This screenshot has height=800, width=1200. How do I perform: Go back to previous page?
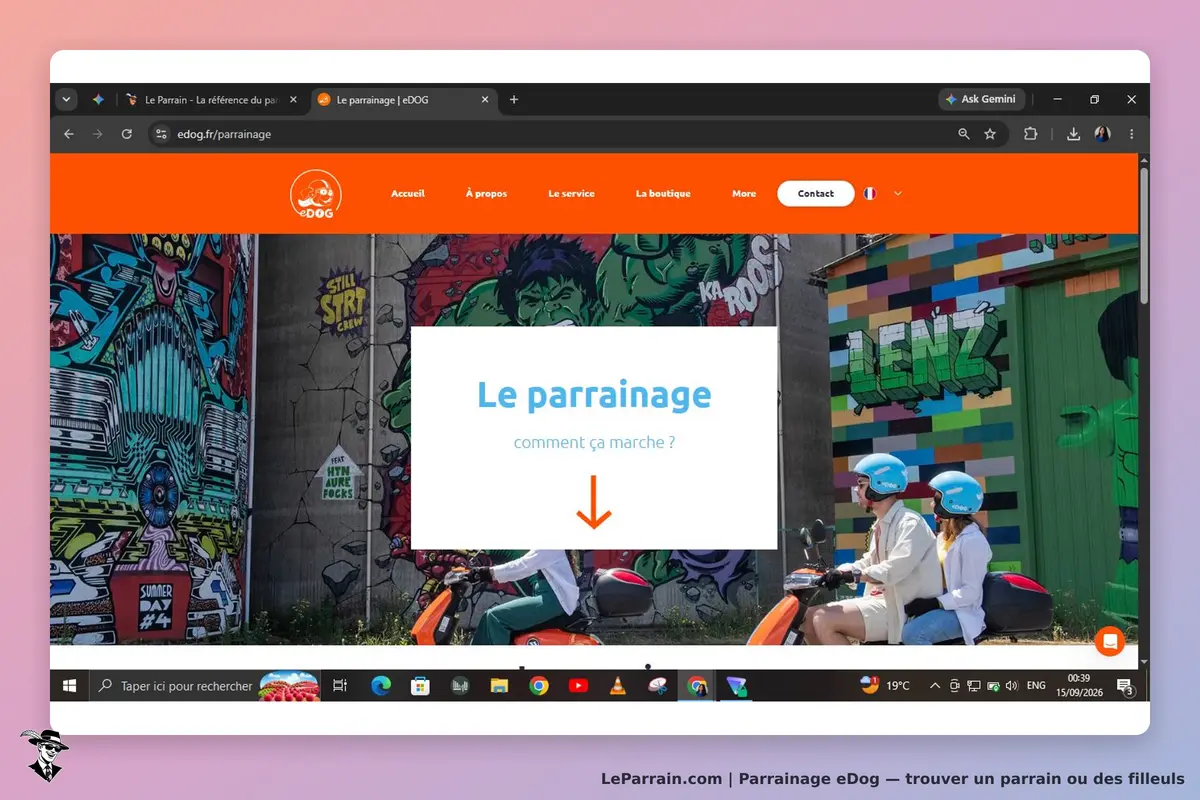tap(69, 134)
